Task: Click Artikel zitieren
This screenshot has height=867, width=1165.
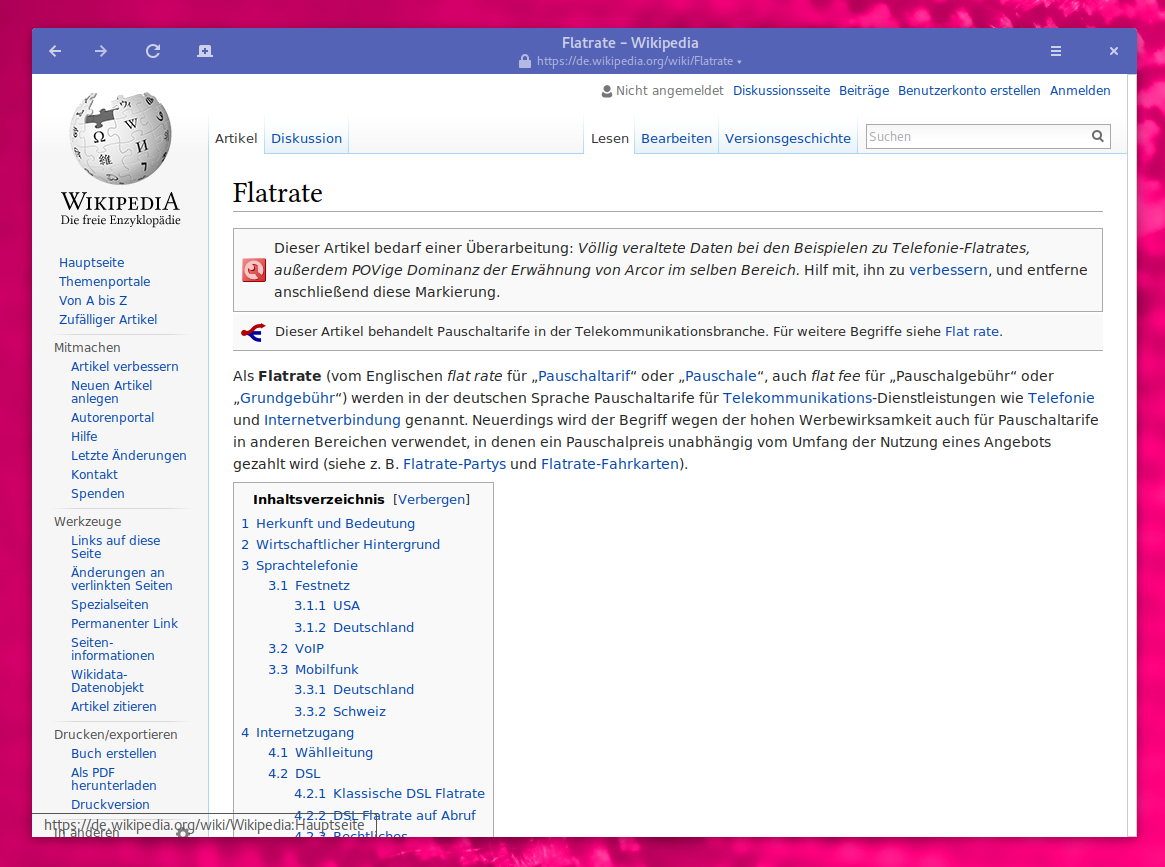Action: point(114,707)
